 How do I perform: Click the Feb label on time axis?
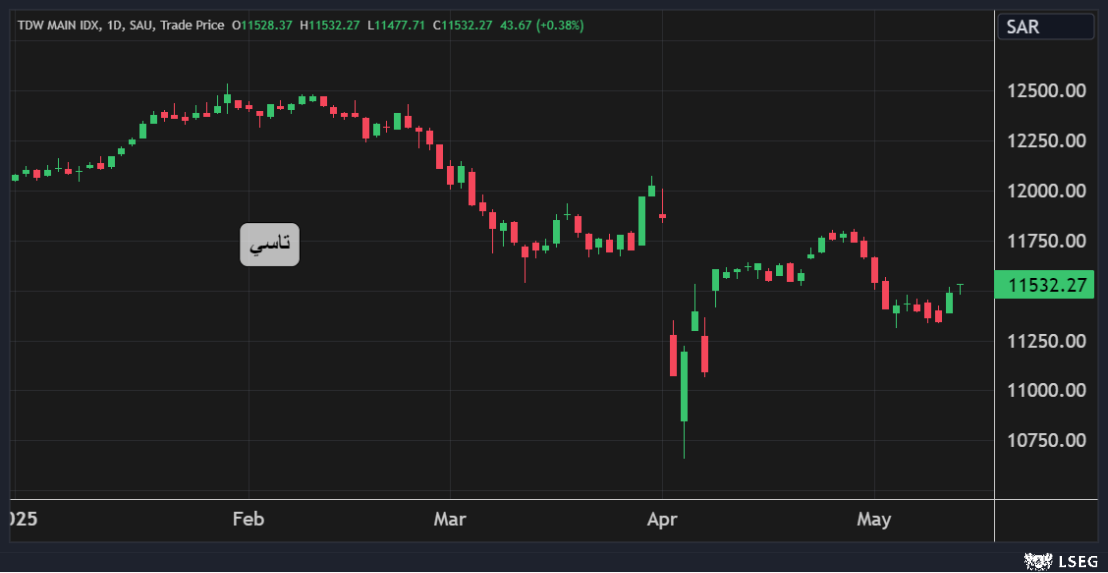[247, 520]
